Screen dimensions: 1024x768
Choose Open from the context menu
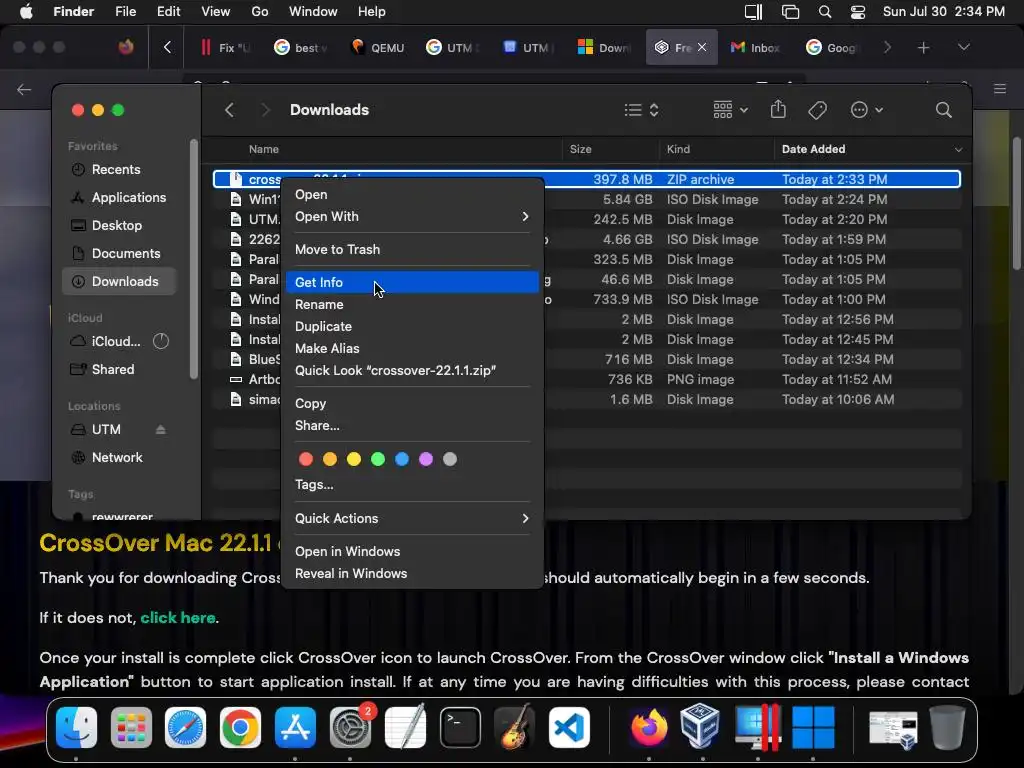tap(412, 195)
